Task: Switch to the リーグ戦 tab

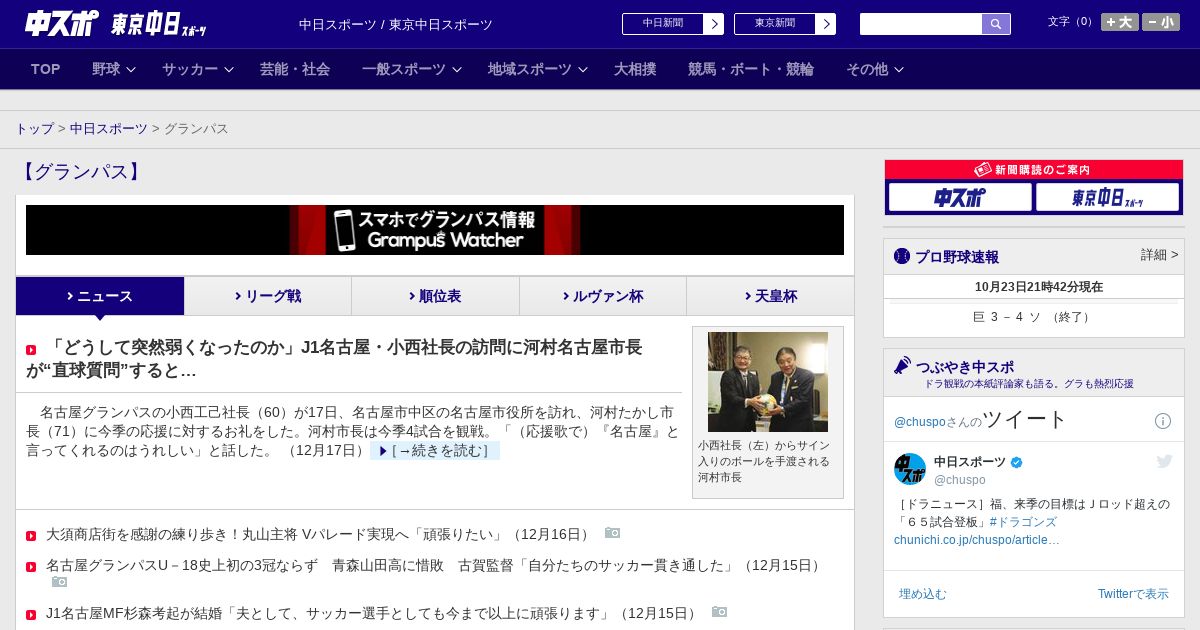Action: [x=268, y=296]
